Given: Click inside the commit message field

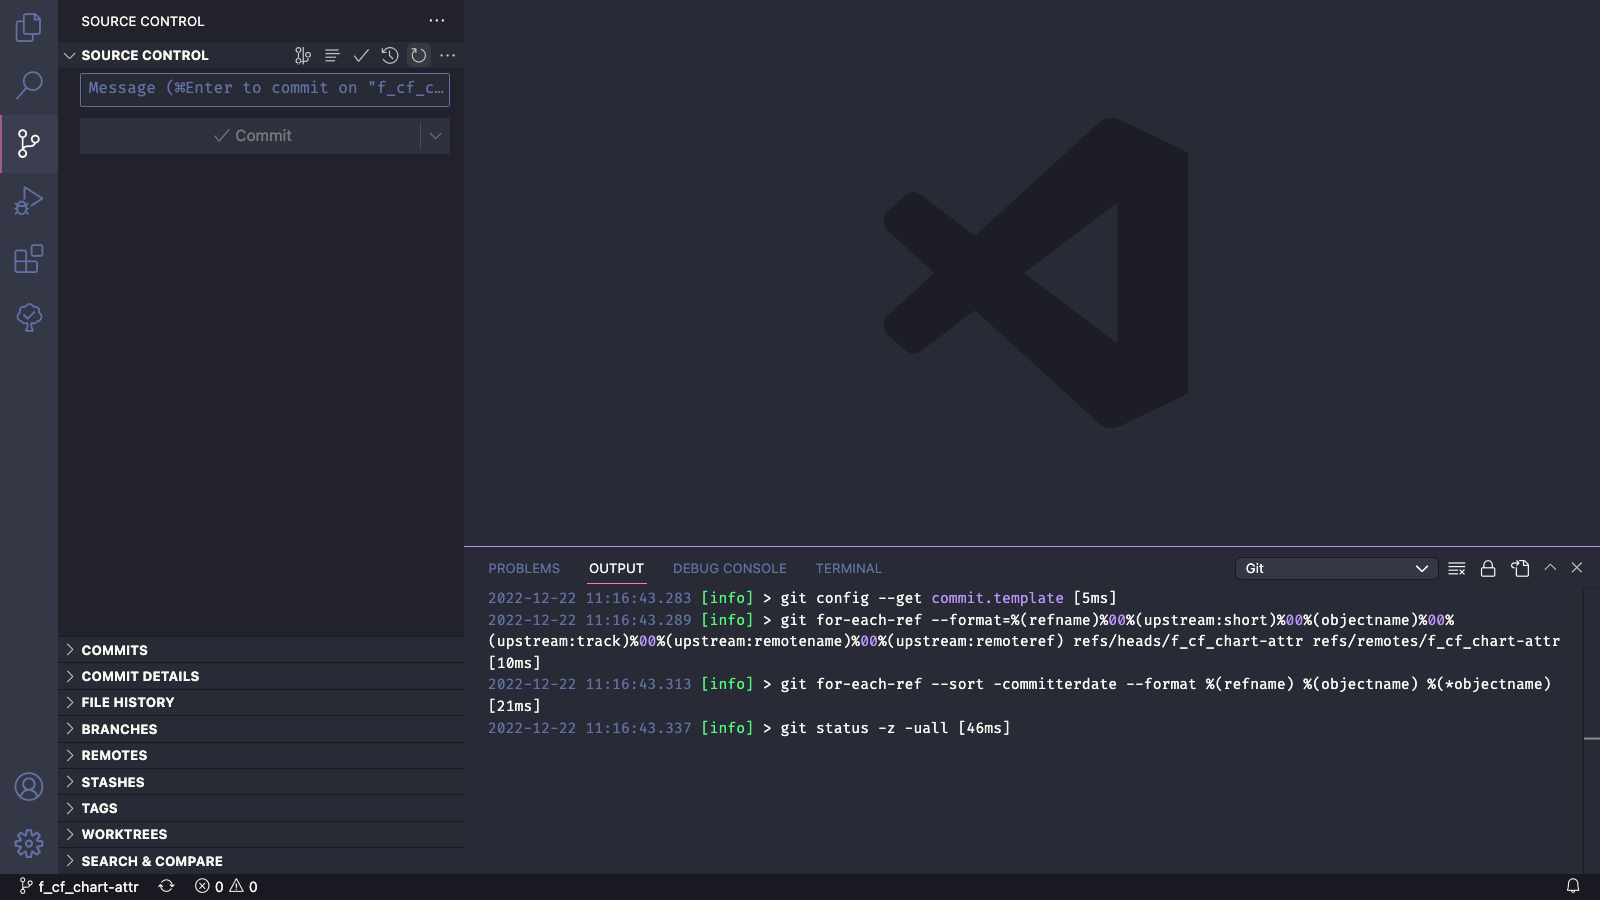Looking at the screenshot, I should (264, 89).
